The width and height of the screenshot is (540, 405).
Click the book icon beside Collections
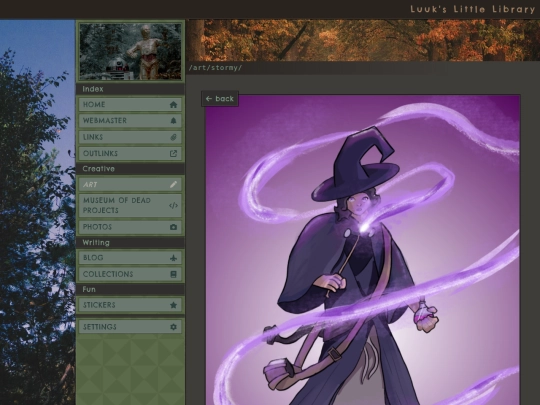(174, 274)
